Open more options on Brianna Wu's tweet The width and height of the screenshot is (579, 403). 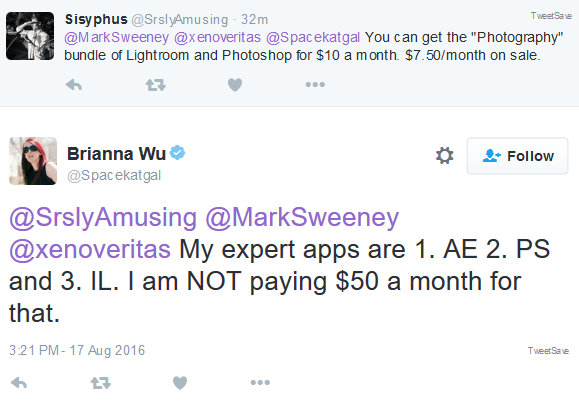coord(260,382)
